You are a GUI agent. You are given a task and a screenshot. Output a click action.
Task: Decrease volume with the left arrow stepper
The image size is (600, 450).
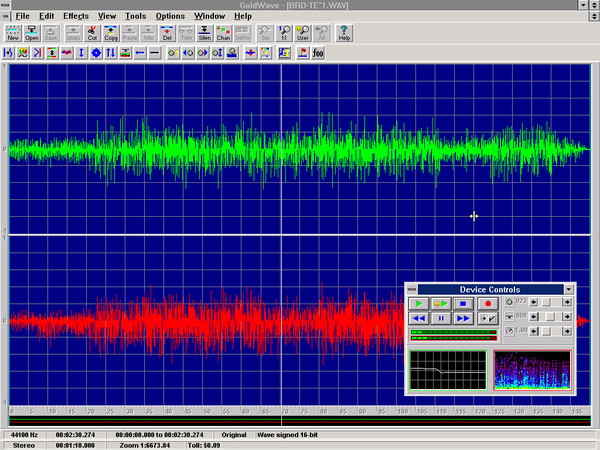[533, 302]
